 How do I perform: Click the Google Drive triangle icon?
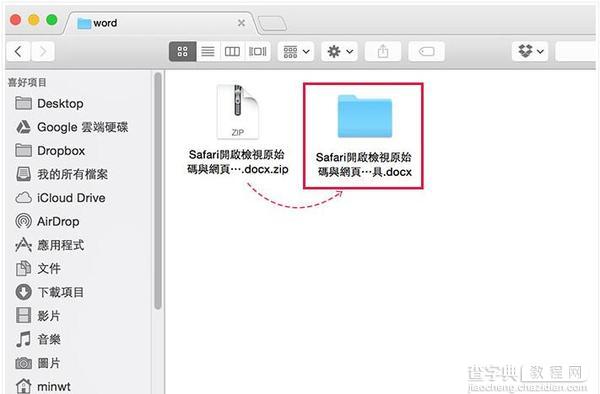click(x=23, y=127)
